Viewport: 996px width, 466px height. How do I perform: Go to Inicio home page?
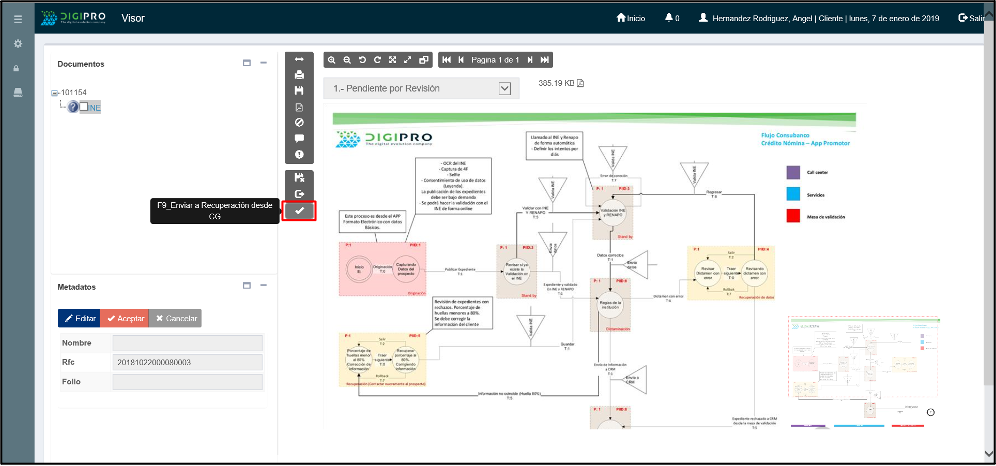(630, 18)
